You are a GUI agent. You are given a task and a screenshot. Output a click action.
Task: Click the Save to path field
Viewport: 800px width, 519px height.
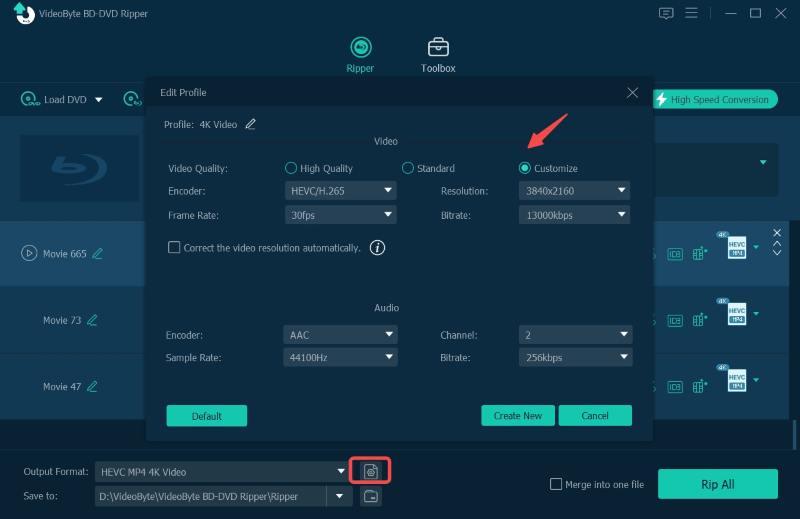pos(210,496)
